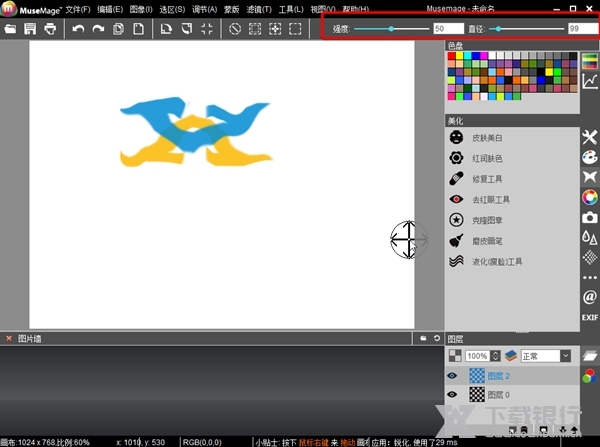This screenshot has width=600, height=447.
Task: Open the EXIF info panel icon
Action: pos(589,317)
